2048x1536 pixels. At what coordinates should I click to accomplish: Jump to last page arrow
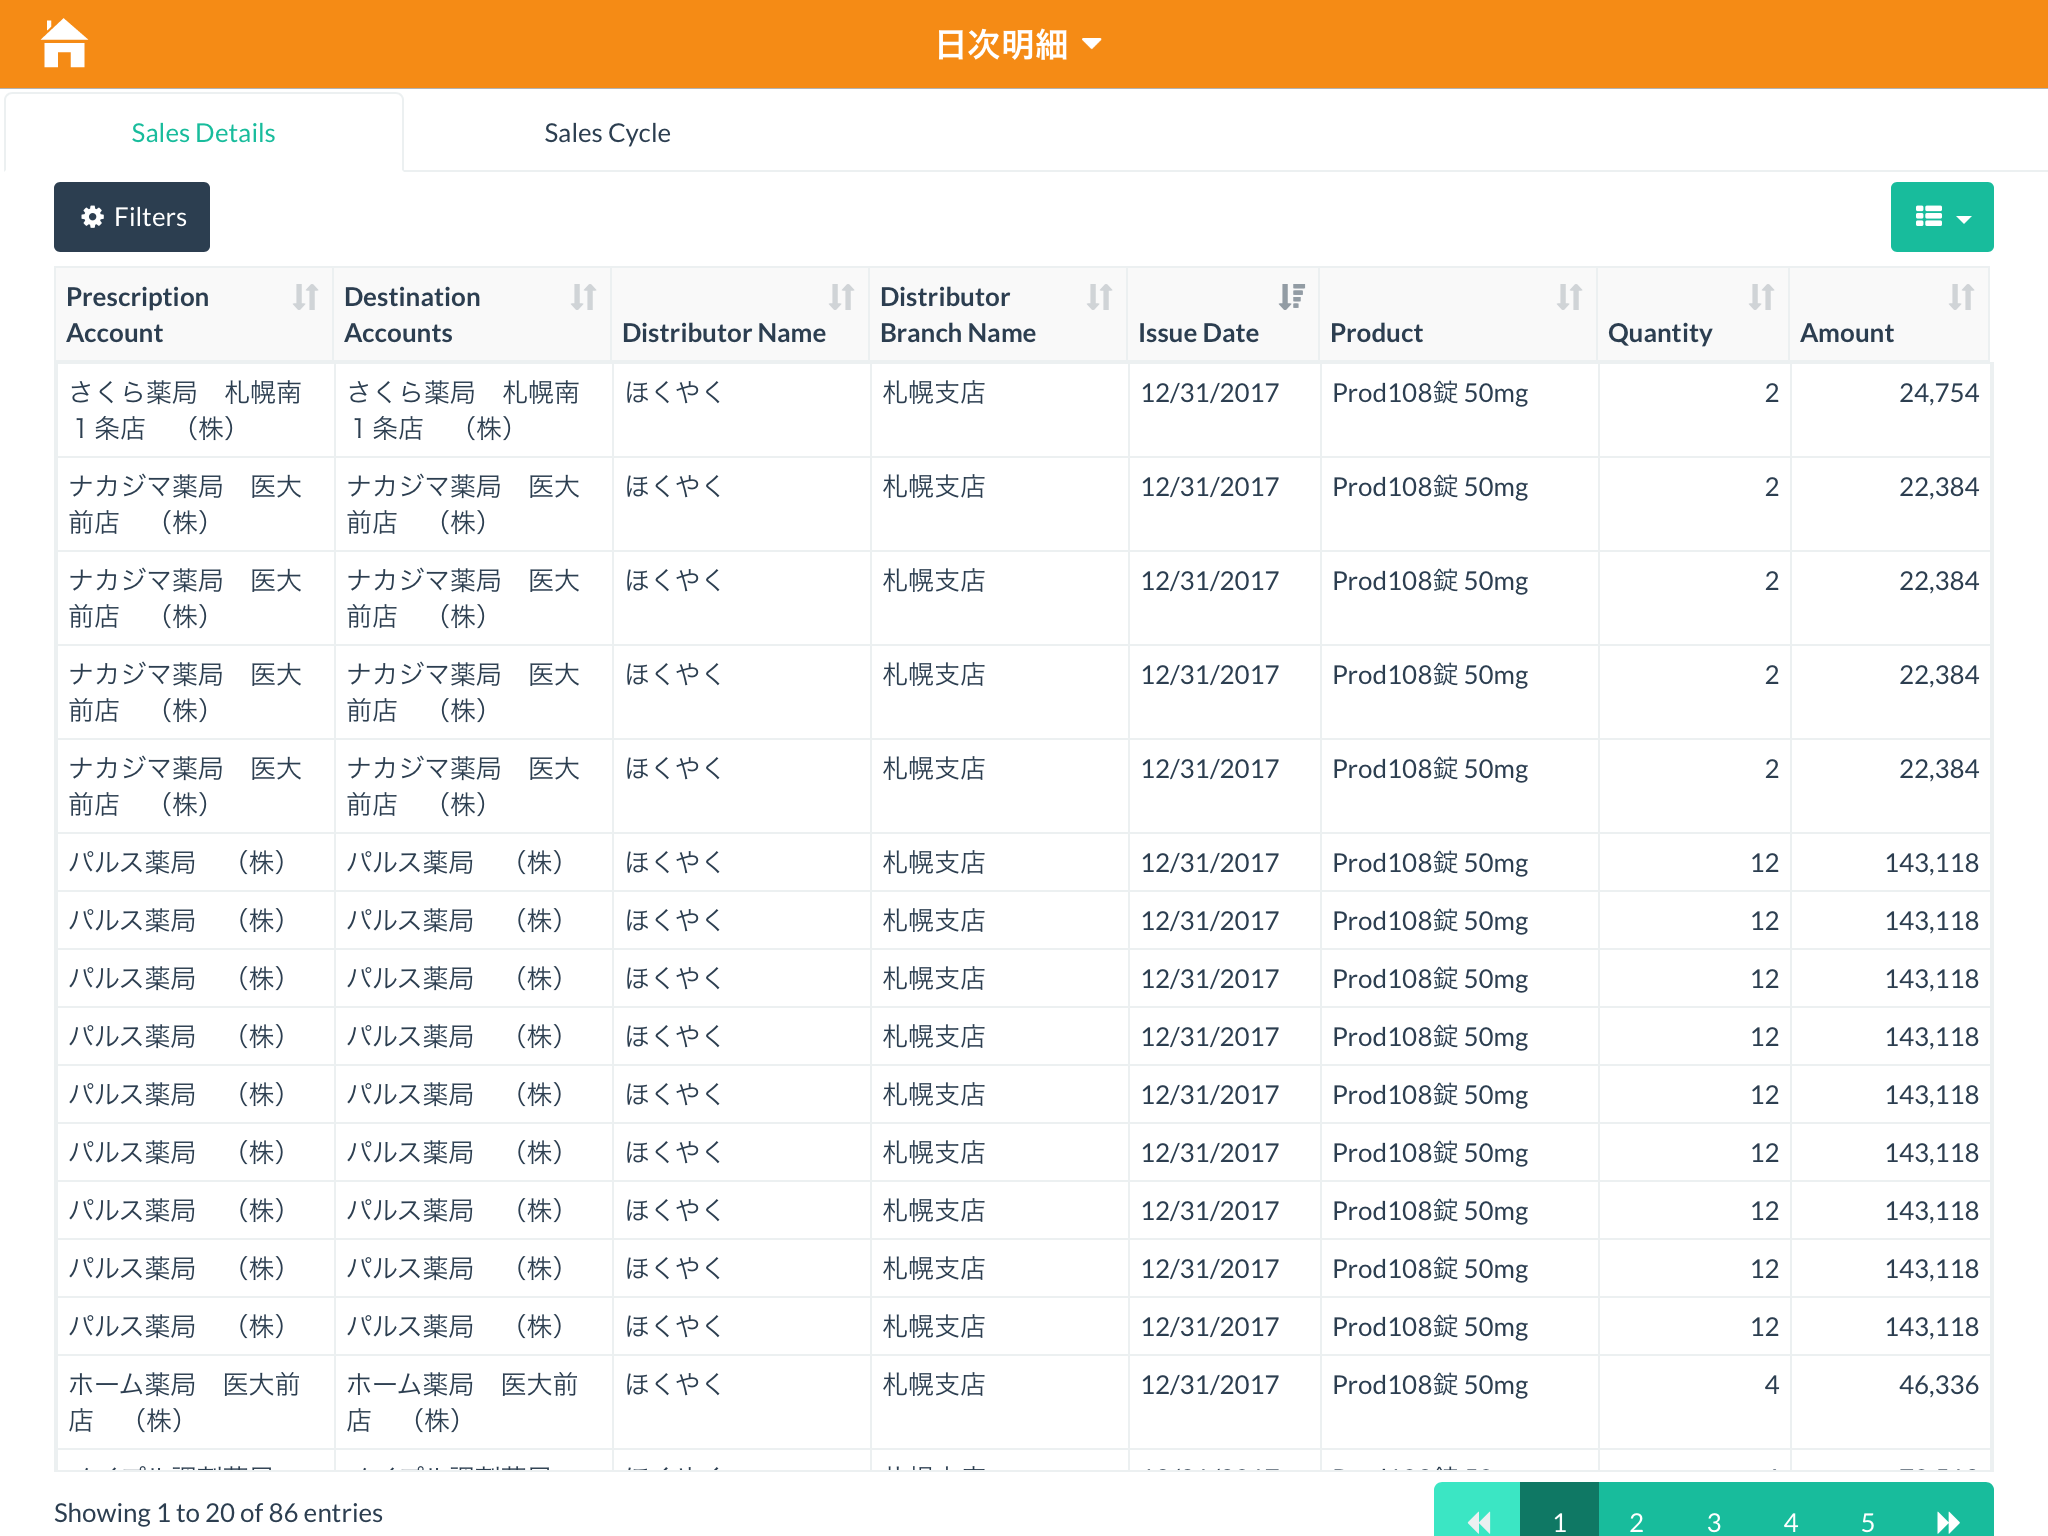pyautogui.click(x=1947, y=1520)
